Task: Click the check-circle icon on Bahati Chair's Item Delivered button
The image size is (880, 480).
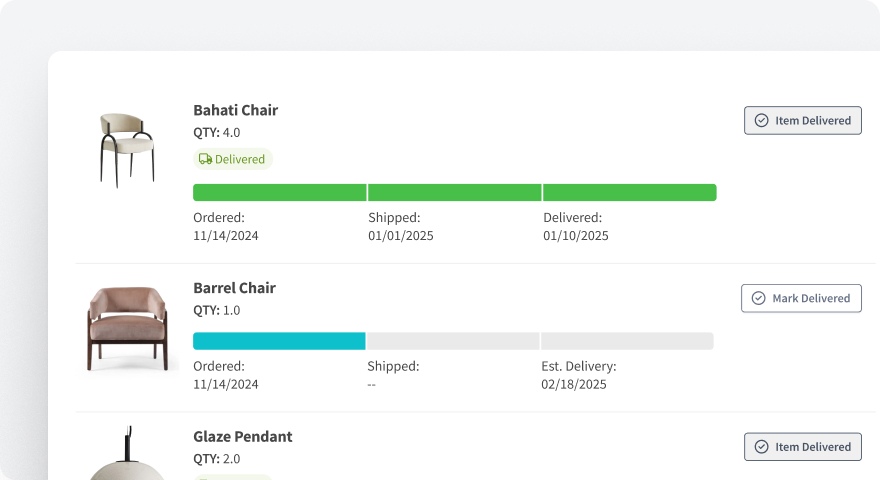Action: point(761,121)
